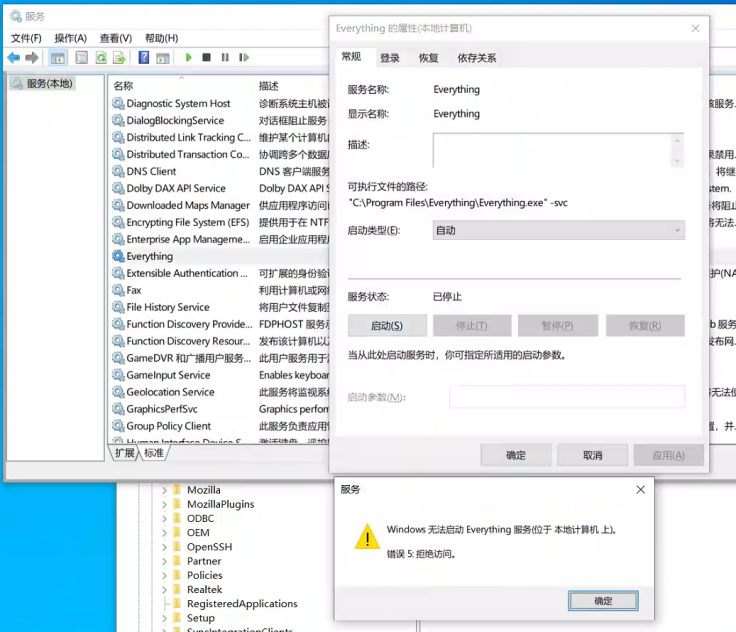Screen dimensions: 736x632
Task: Open the Properties sheet toolbar icon
Action: 82,58
